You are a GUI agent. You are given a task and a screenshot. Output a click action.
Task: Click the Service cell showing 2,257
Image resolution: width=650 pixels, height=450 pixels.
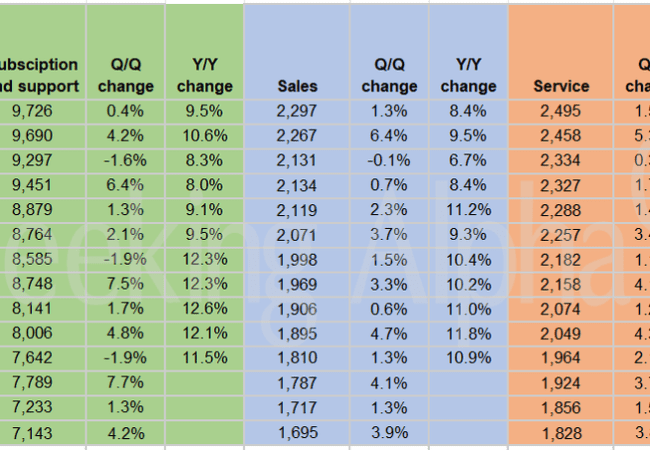pos(560,233)
